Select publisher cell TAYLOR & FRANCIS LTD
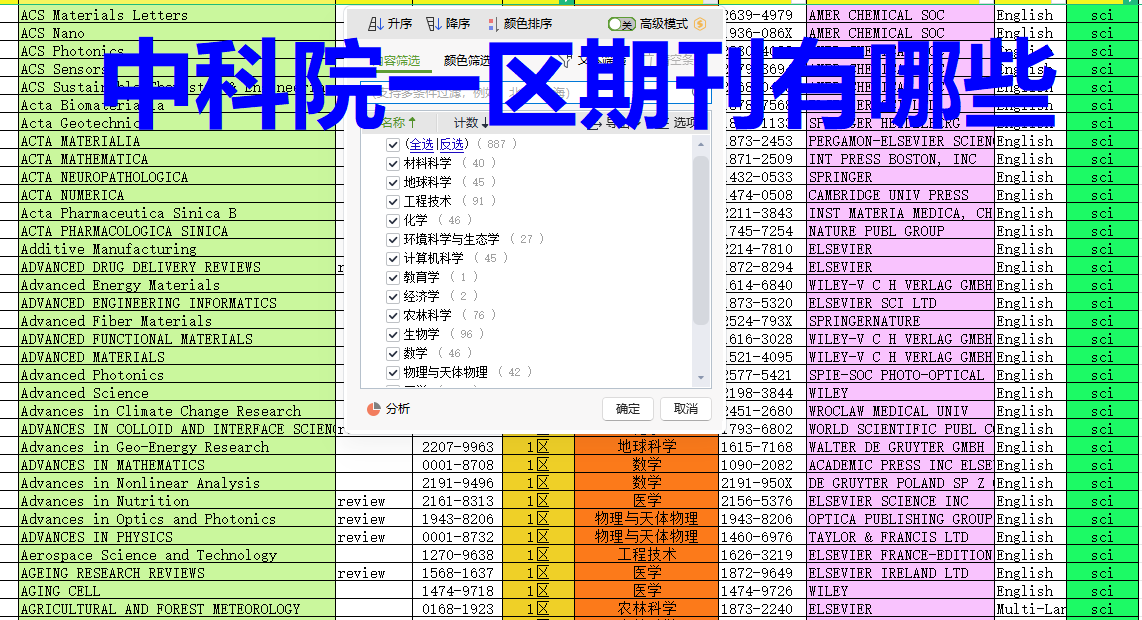 tap(900, 538)
